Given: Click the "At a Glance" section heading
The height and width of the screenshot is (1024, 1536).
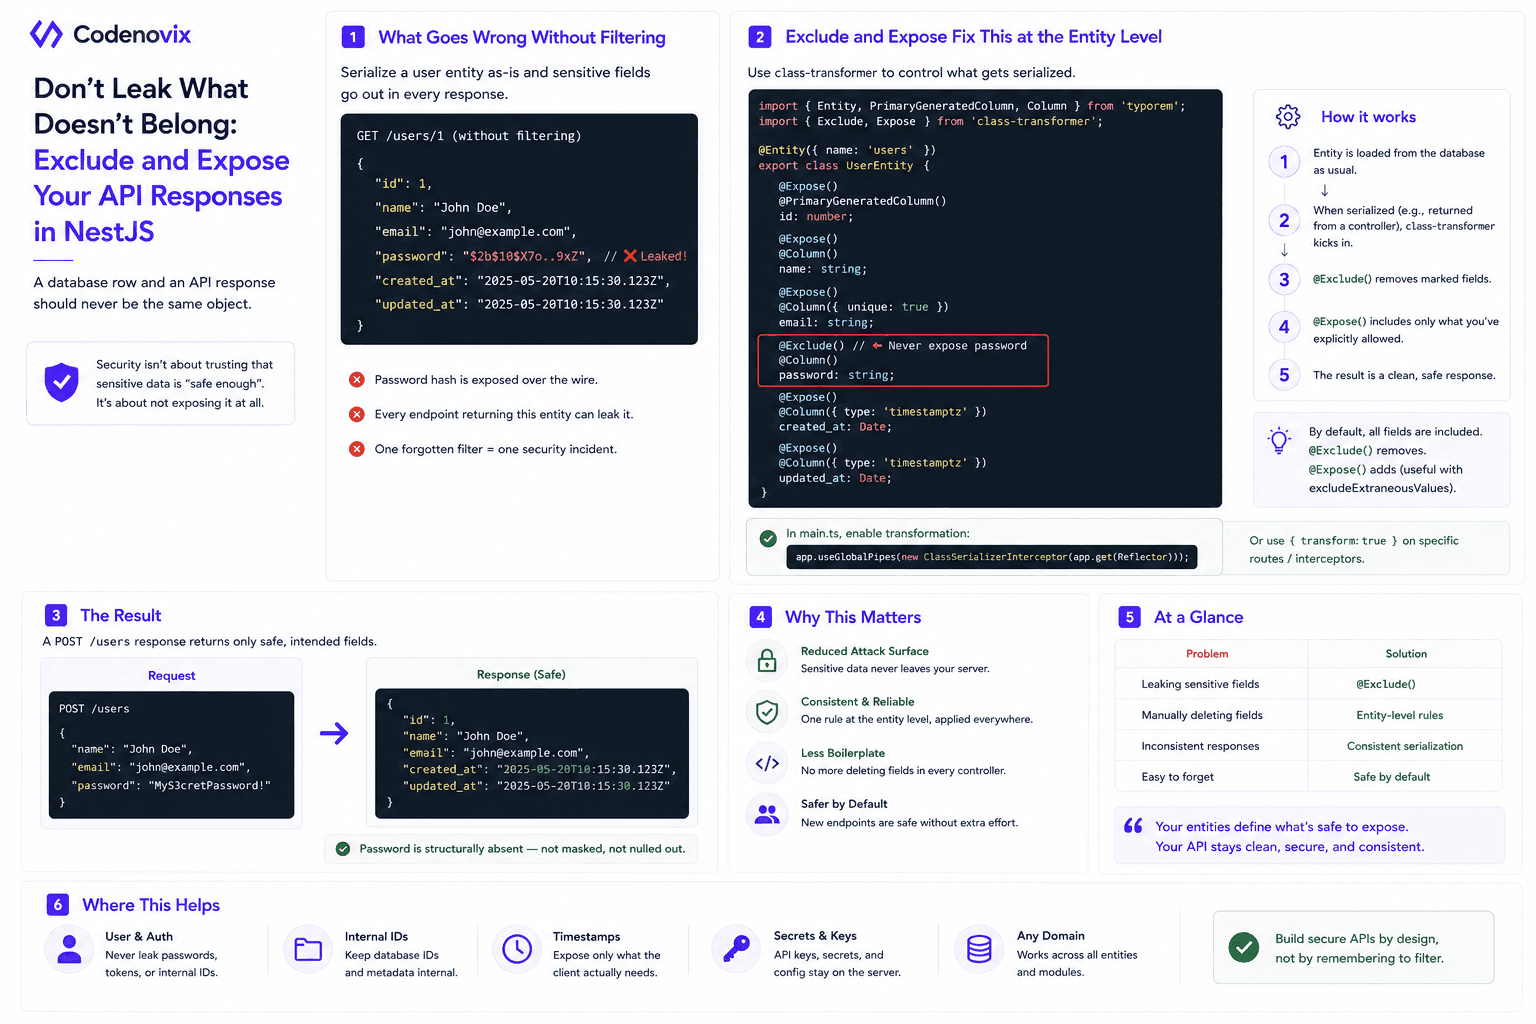Looking at the screenshot, I should coord(1198,618).
